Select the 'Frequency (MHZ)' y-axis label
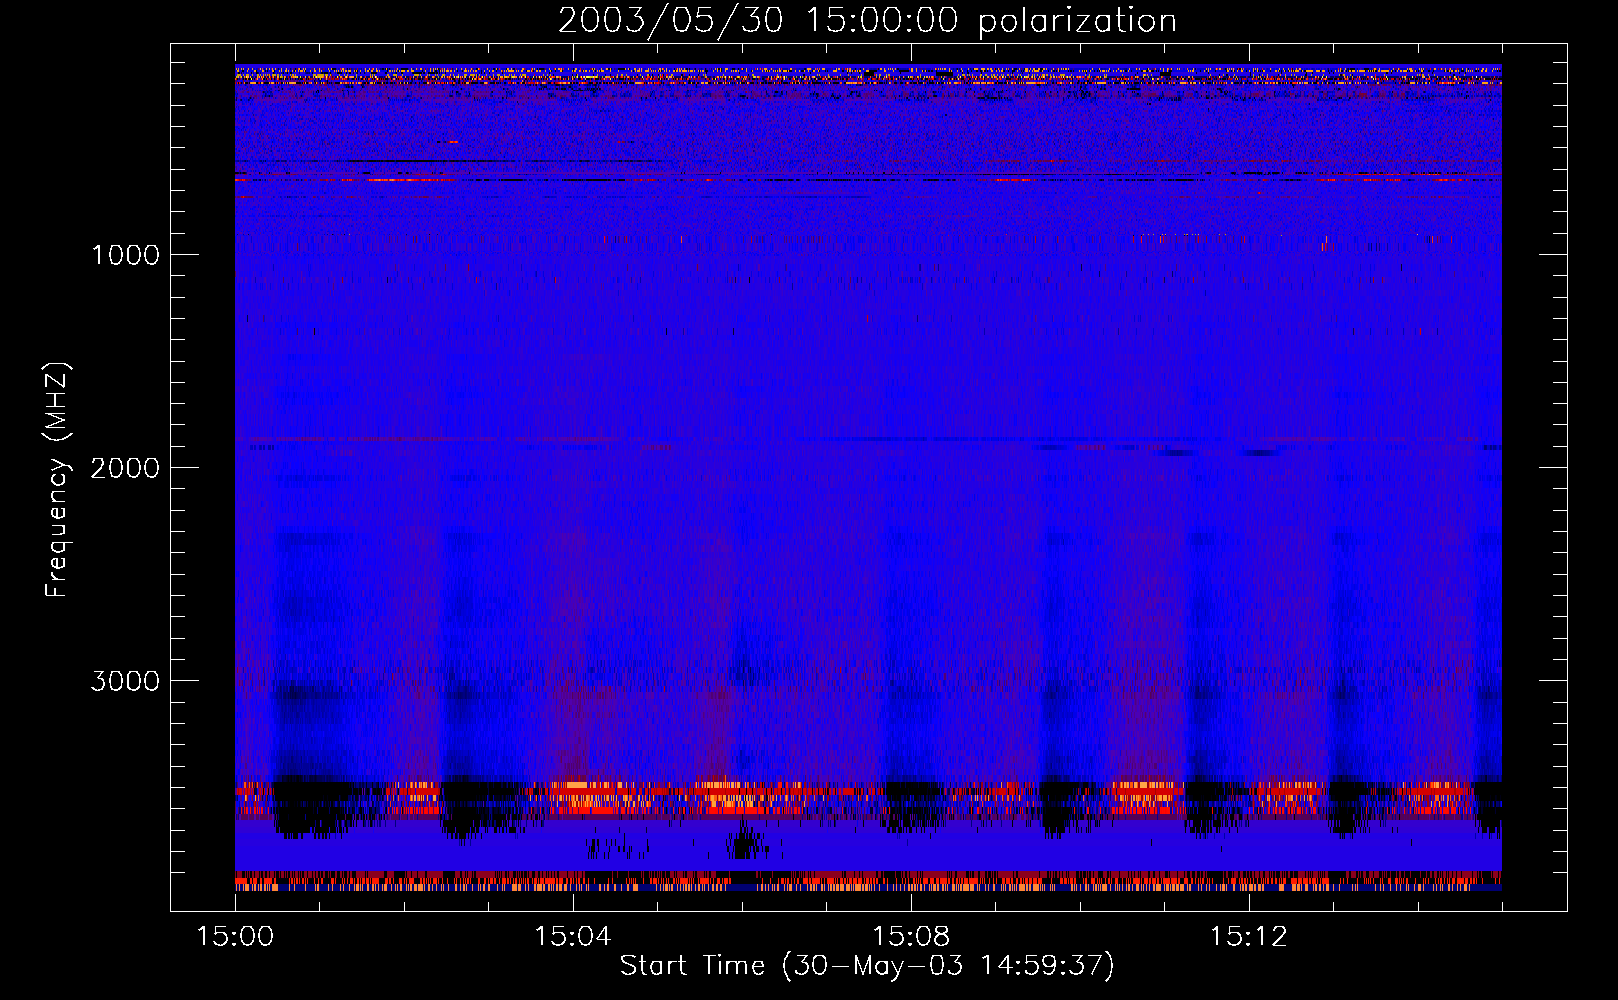The image size is (1618, 1000). pos(57,480)
